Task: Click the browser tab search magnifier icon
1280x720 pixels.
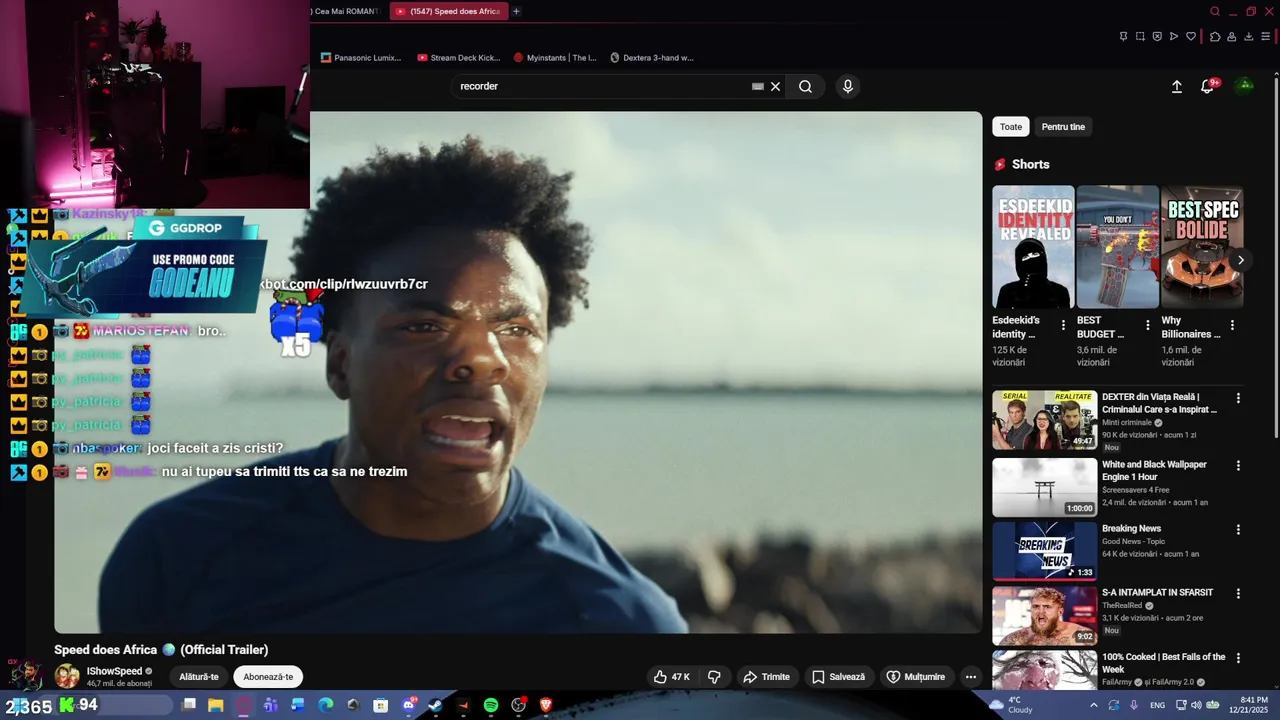Action: tap(1215, 11)
